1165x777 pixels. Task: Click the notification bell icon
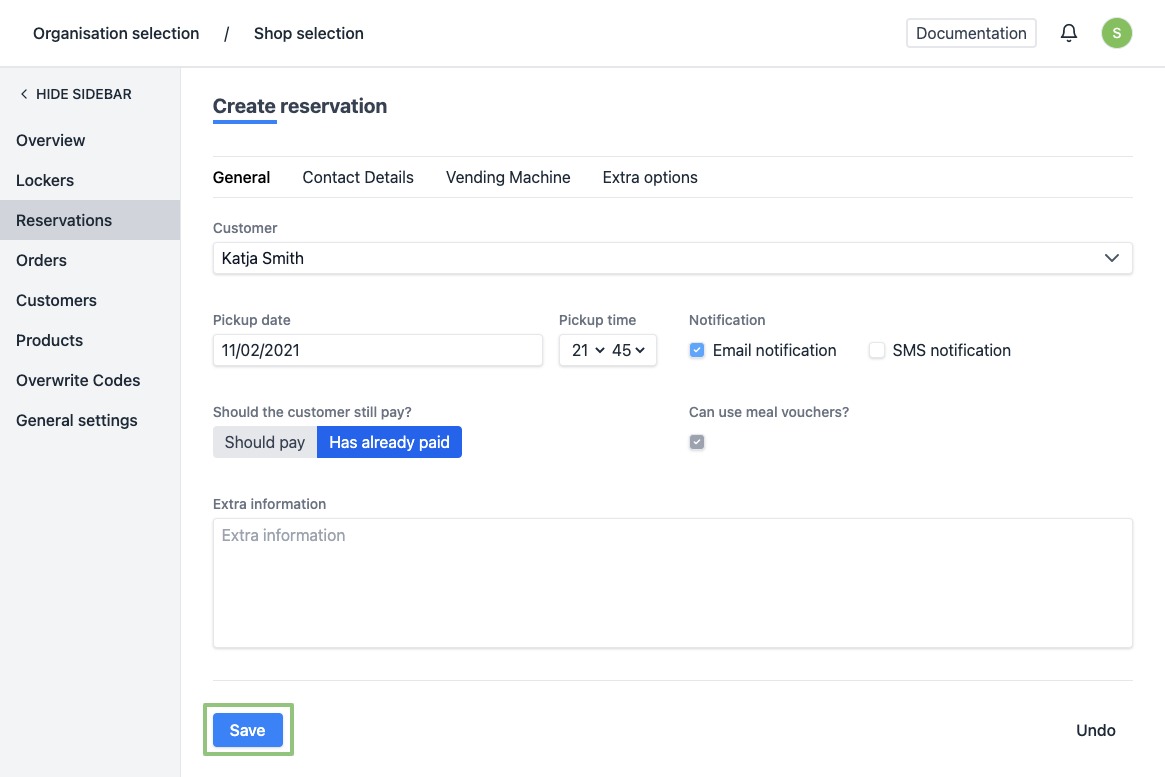[1069, 33]
